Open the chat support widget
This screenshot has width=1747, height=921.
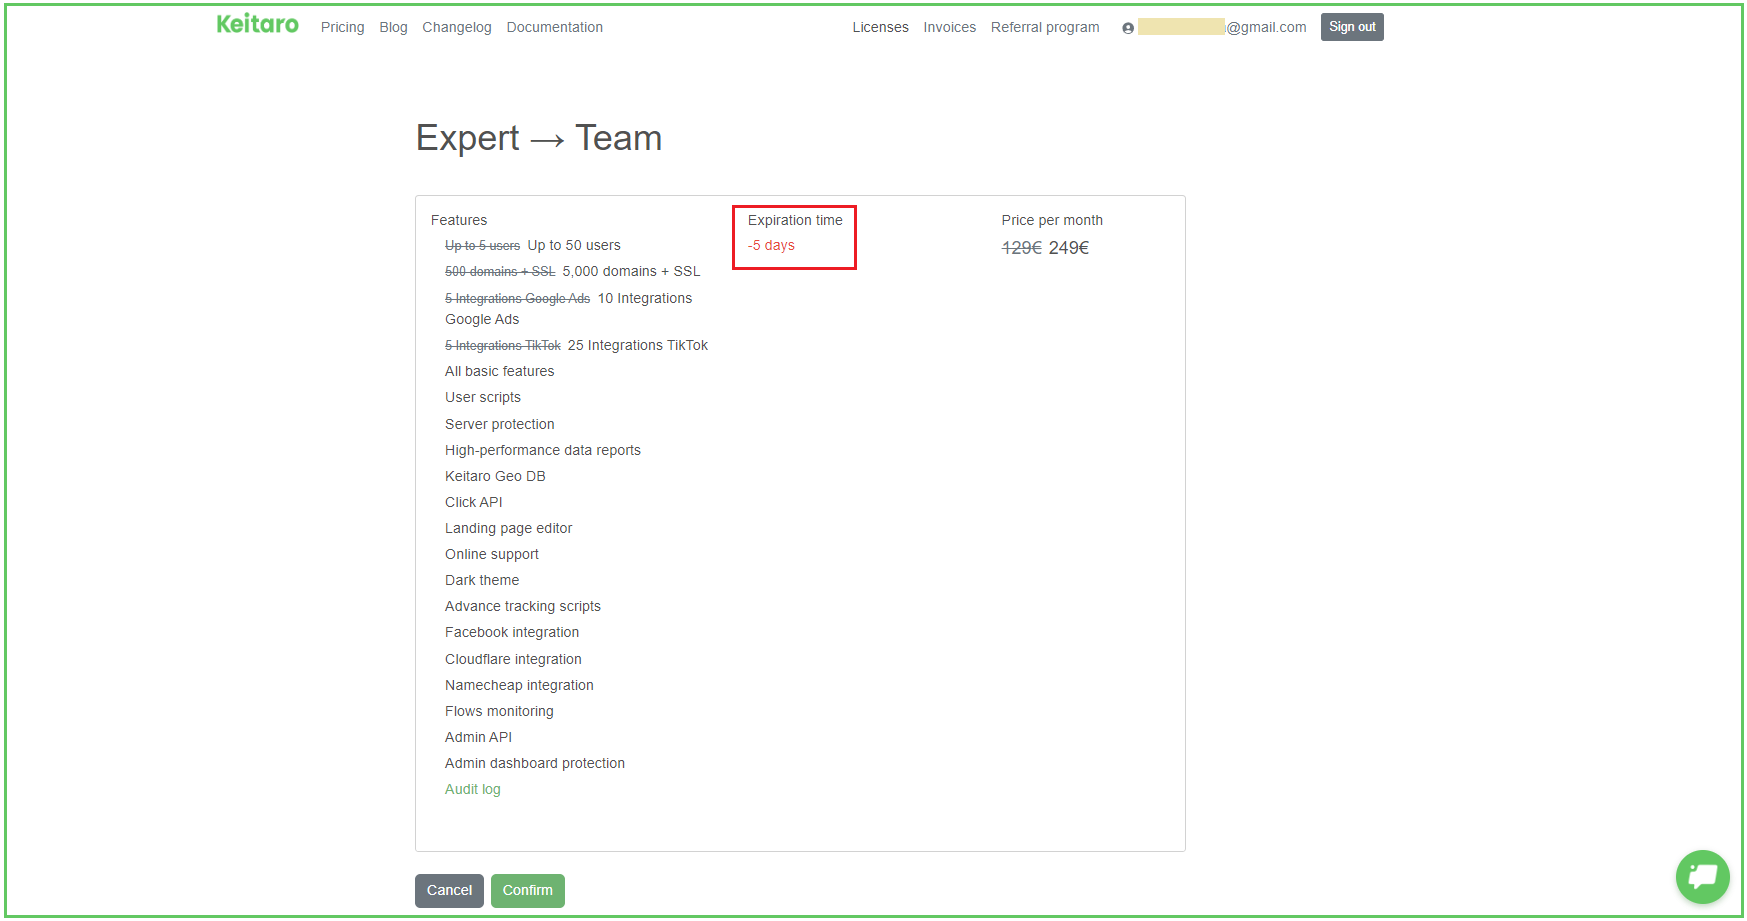click(1702, 876)
